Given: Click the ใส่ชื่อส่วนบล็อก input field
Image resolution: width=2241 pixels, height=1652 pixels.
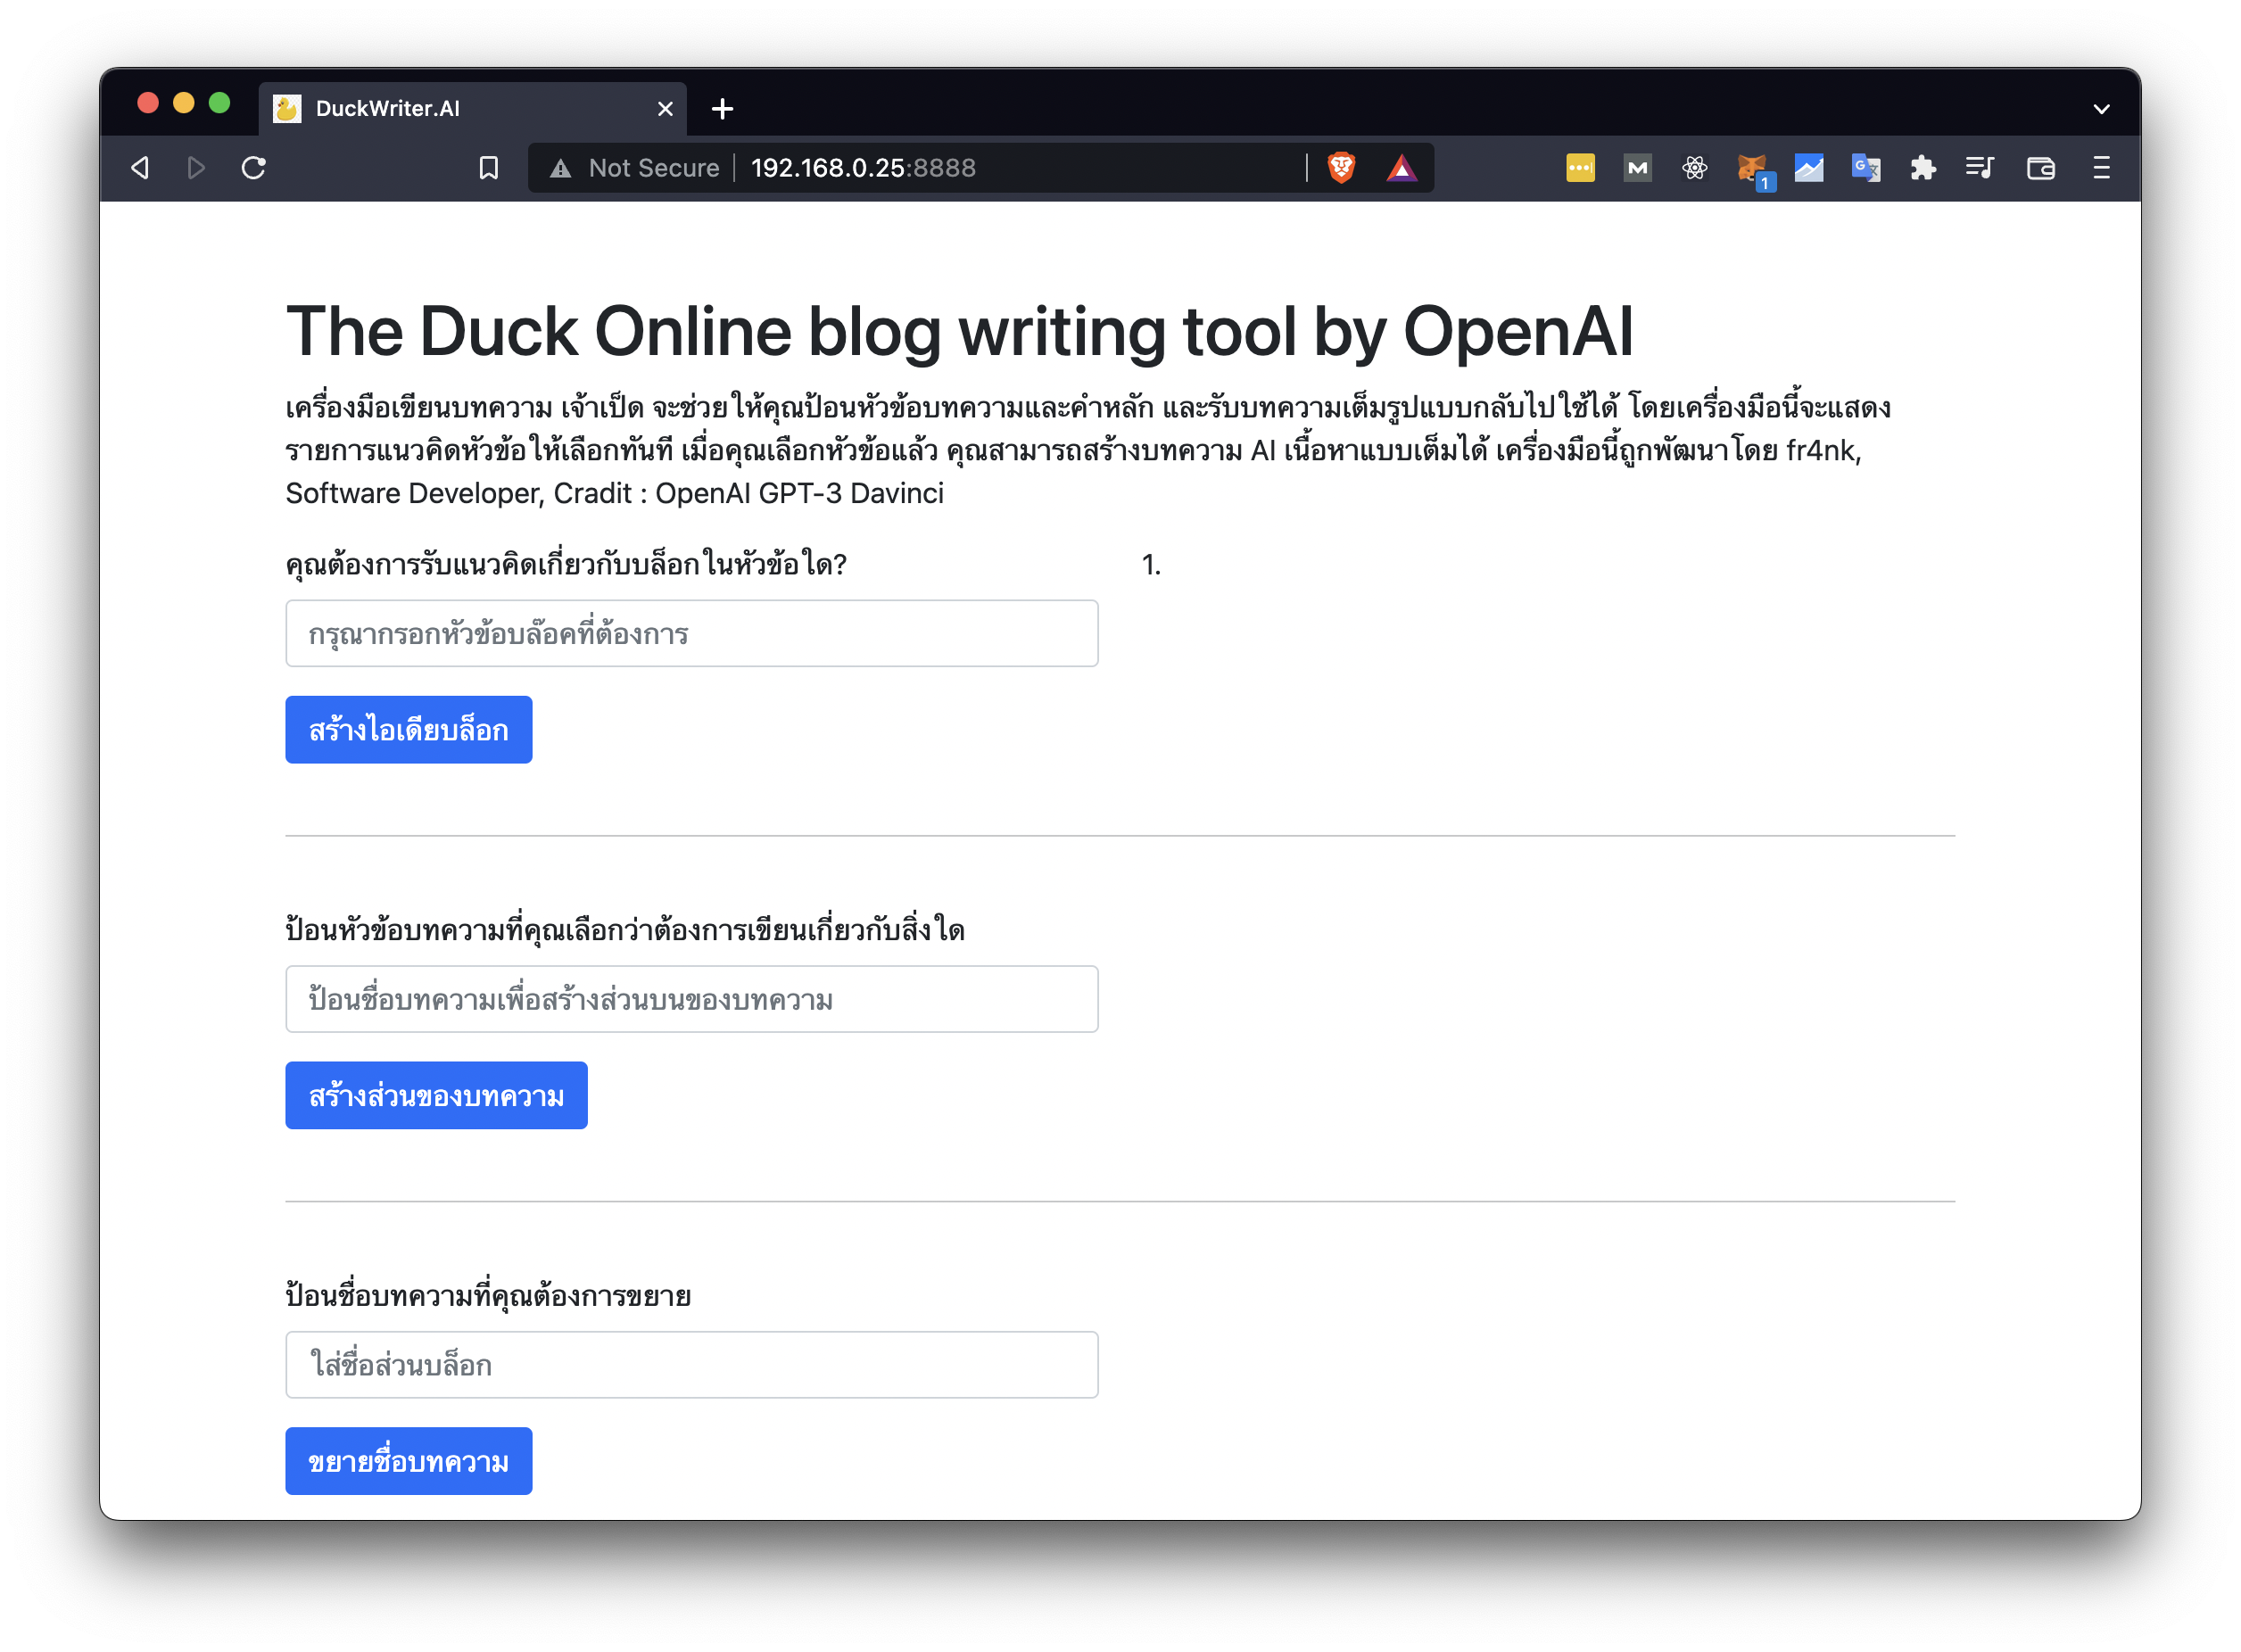Looking at the screenshot, I should pyautogui.click(x=692, y=1365).
